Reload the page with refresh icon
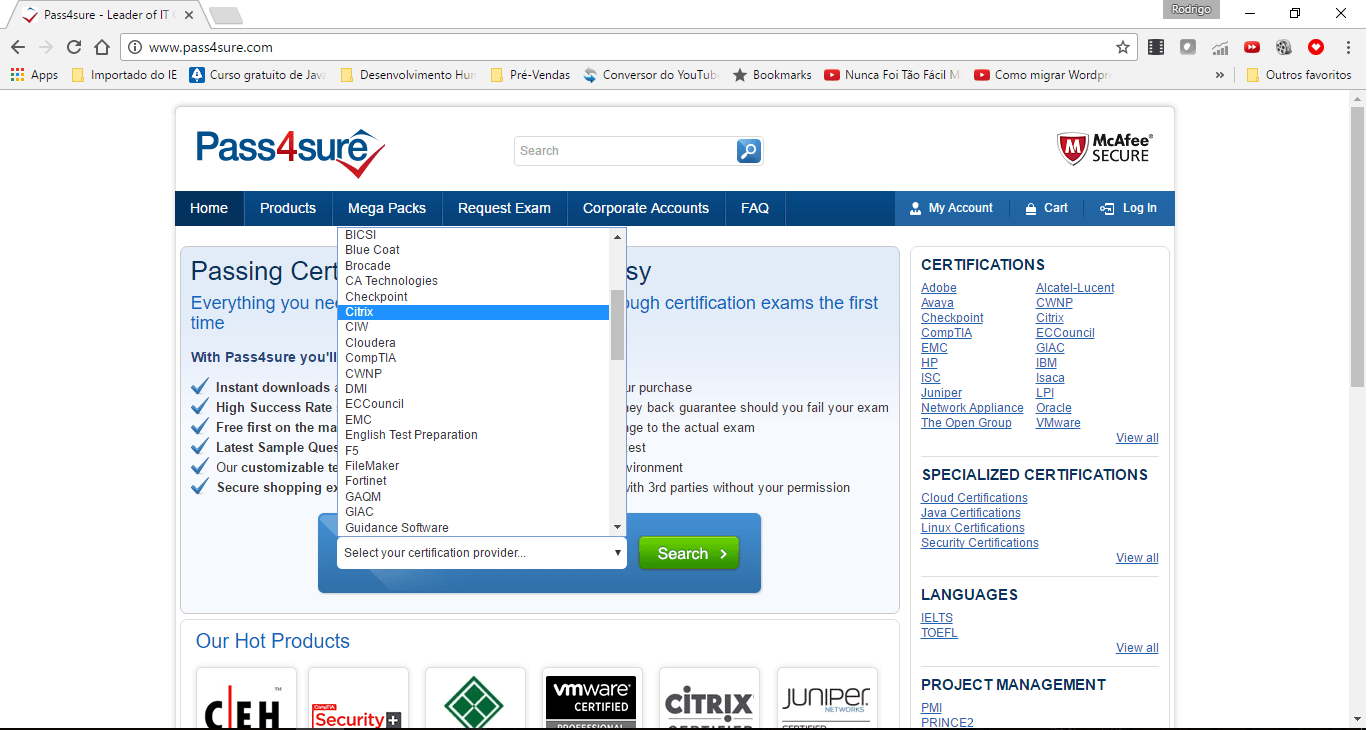 pyautogui.click(x=74, y=47)
